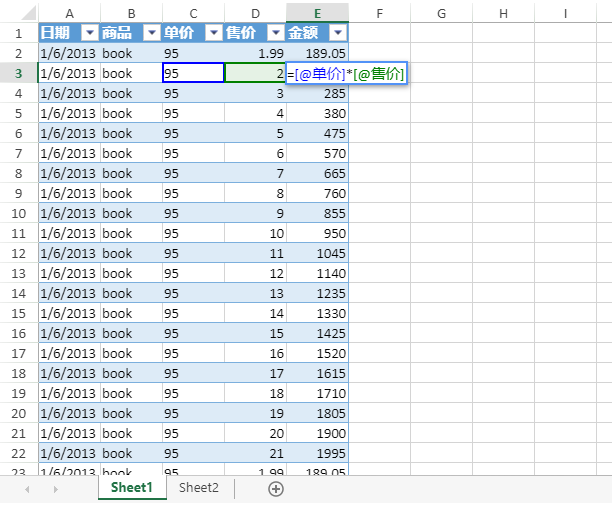Click the 单价 cell 95 in row 20
This screenshot has height=531, width=612.
click(x=194, y=413)
